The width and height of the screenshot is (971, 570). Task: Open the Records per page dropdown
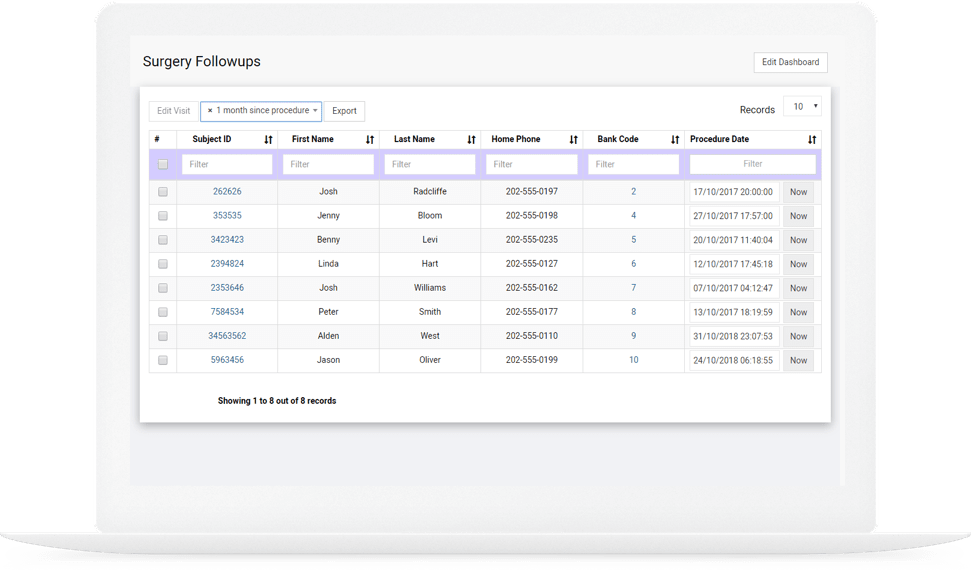coord(803,107)
